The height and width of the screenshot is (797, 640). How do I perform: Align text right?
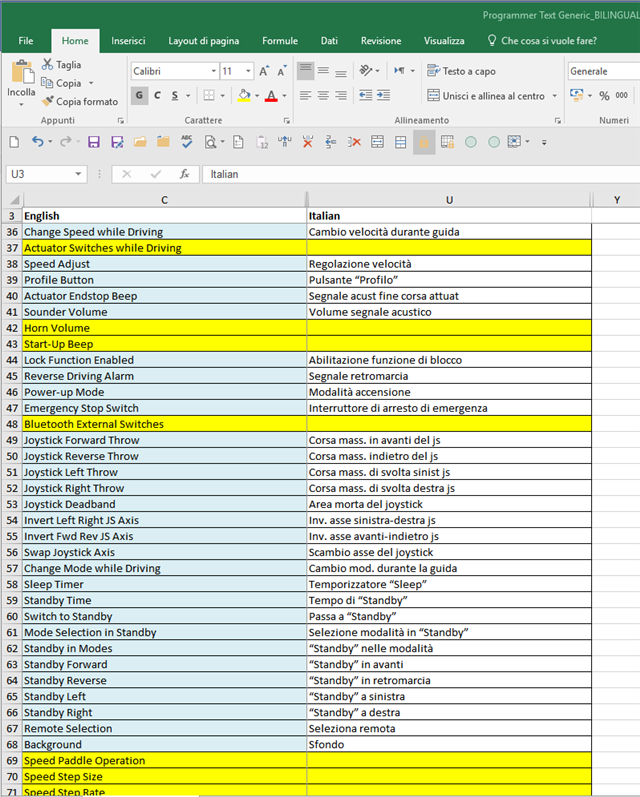341,96
